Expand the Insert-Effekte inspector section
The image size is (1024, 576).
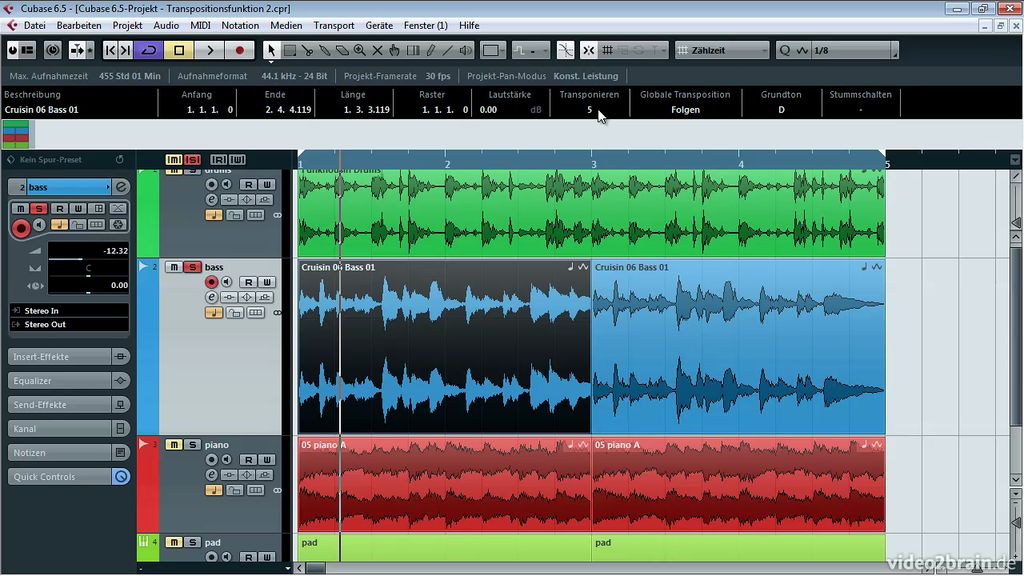click(x=69, y=357)
